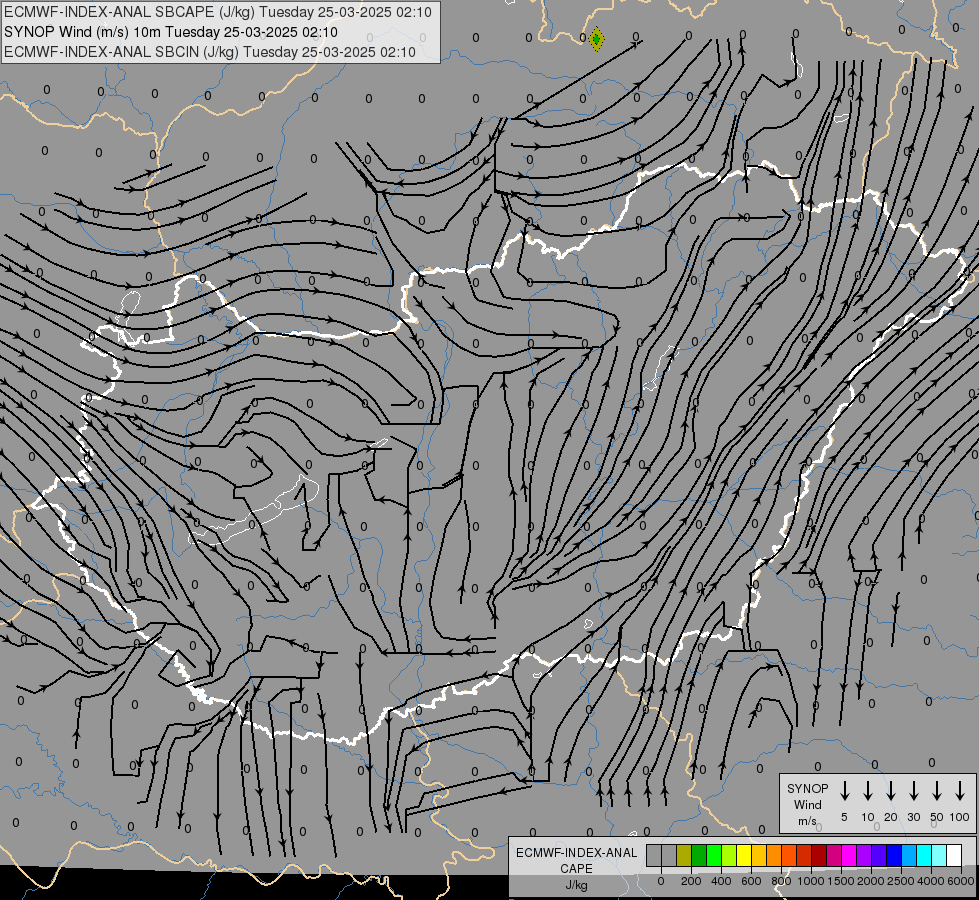This screenshot has height=900, width=979.
Task: Click the SYNOP Wind m/s legend label
Action: [807, 804]
